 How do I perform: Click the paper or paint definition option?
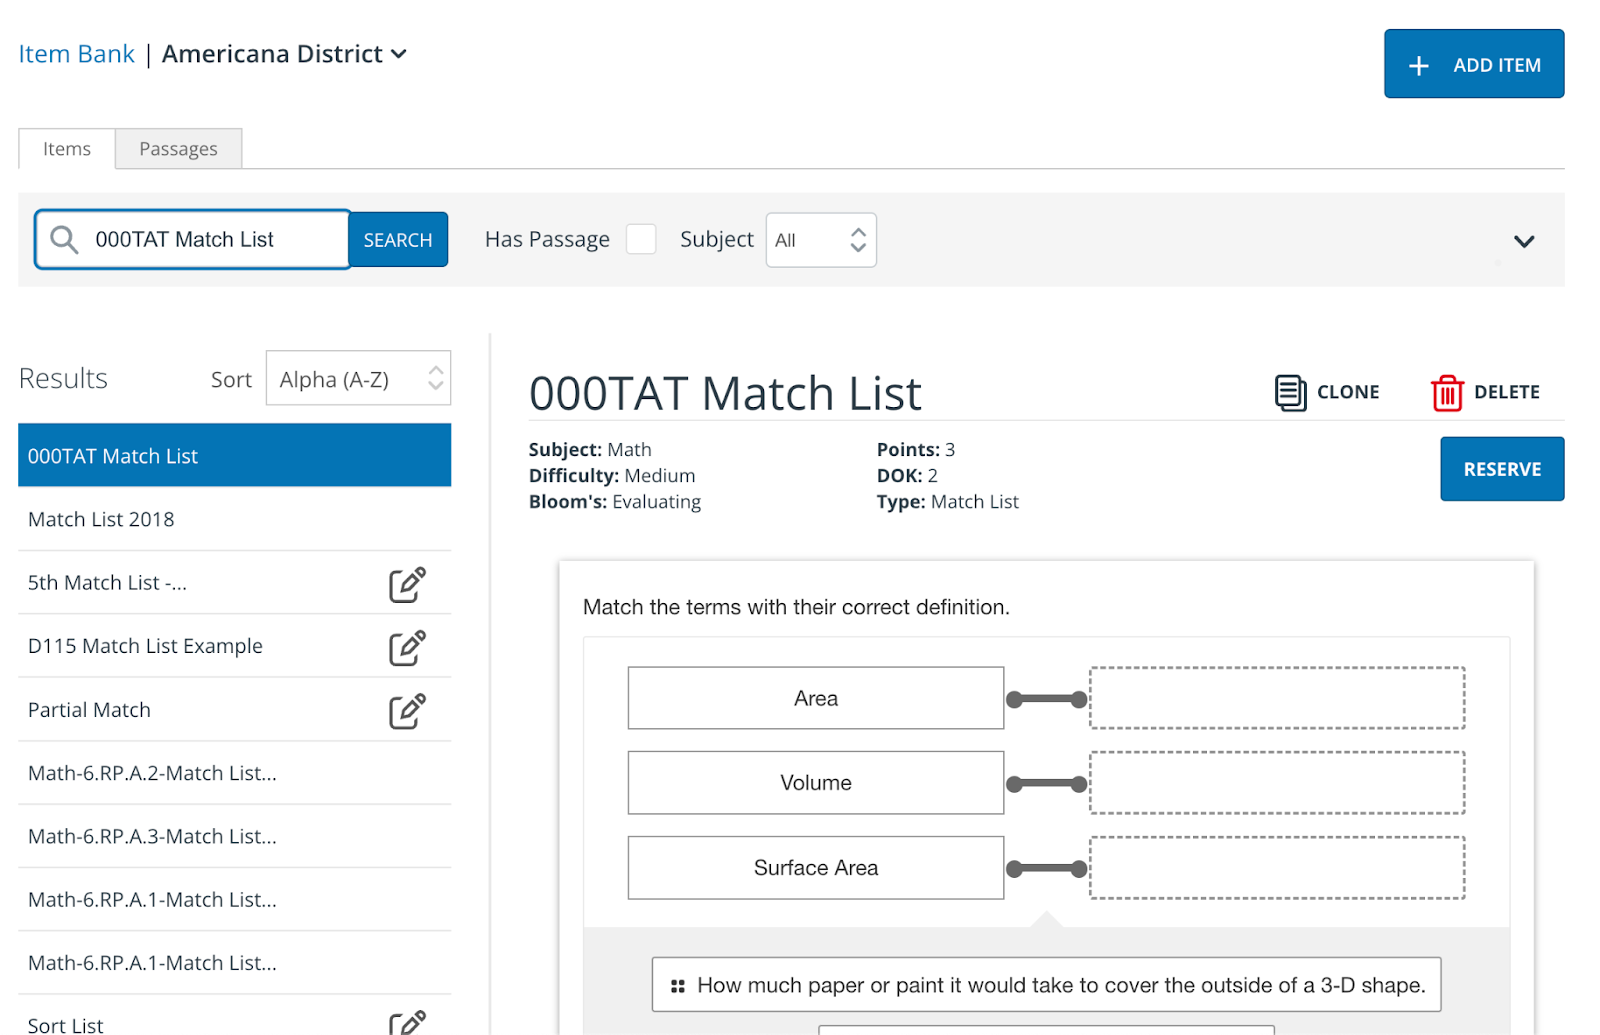pos(1046,985)
